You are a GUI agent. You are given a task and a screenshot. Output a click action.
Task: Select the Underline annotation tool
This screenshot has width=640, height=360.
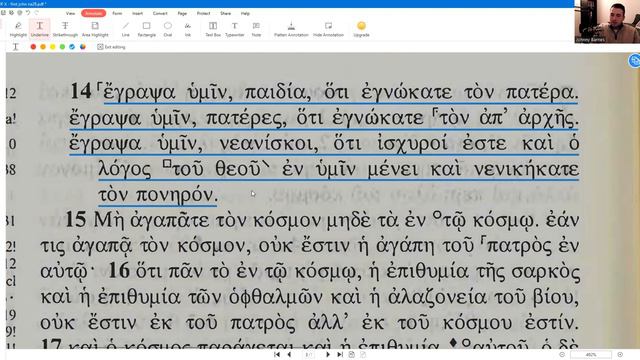(40, 29)
